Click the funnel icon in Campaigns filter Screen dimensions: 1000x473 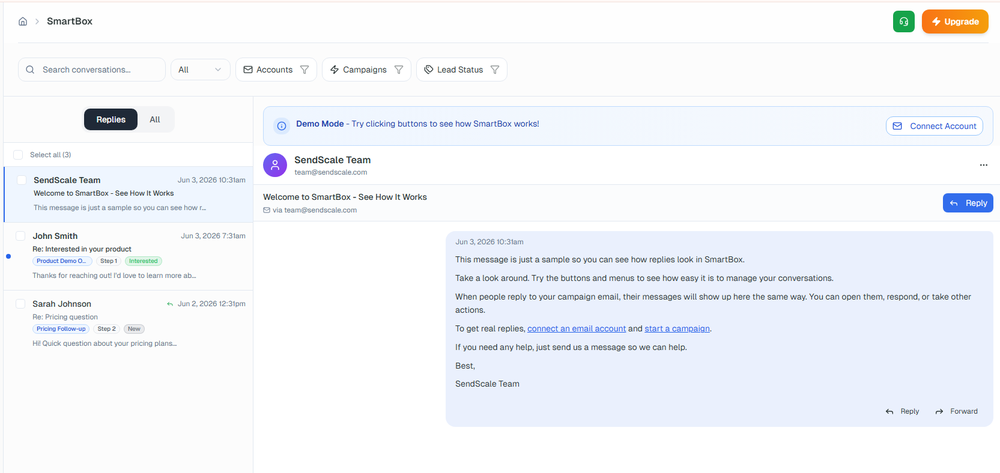pos(399,69)
